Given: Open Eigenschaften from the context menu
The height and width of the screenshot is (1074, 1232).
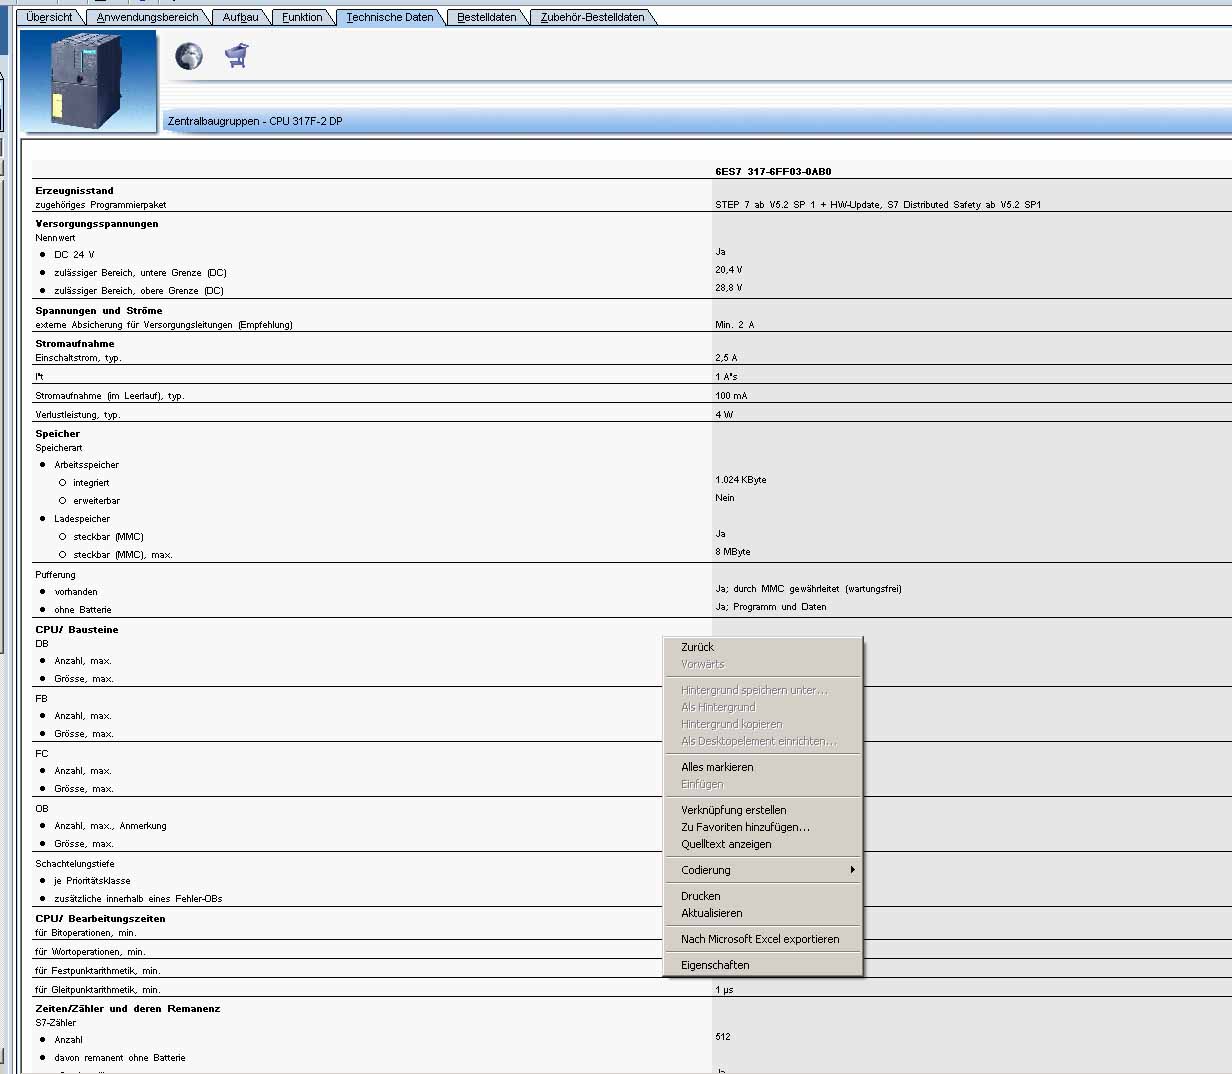Looking at the screenshot, I should point(763,965).
